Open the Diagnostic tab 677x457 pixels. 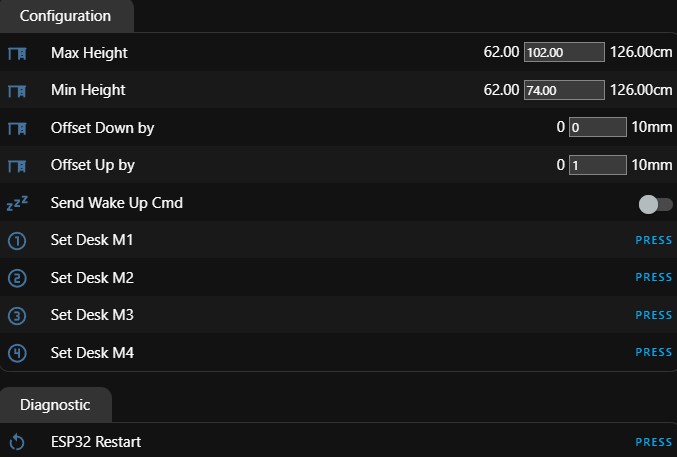(55, 405)
